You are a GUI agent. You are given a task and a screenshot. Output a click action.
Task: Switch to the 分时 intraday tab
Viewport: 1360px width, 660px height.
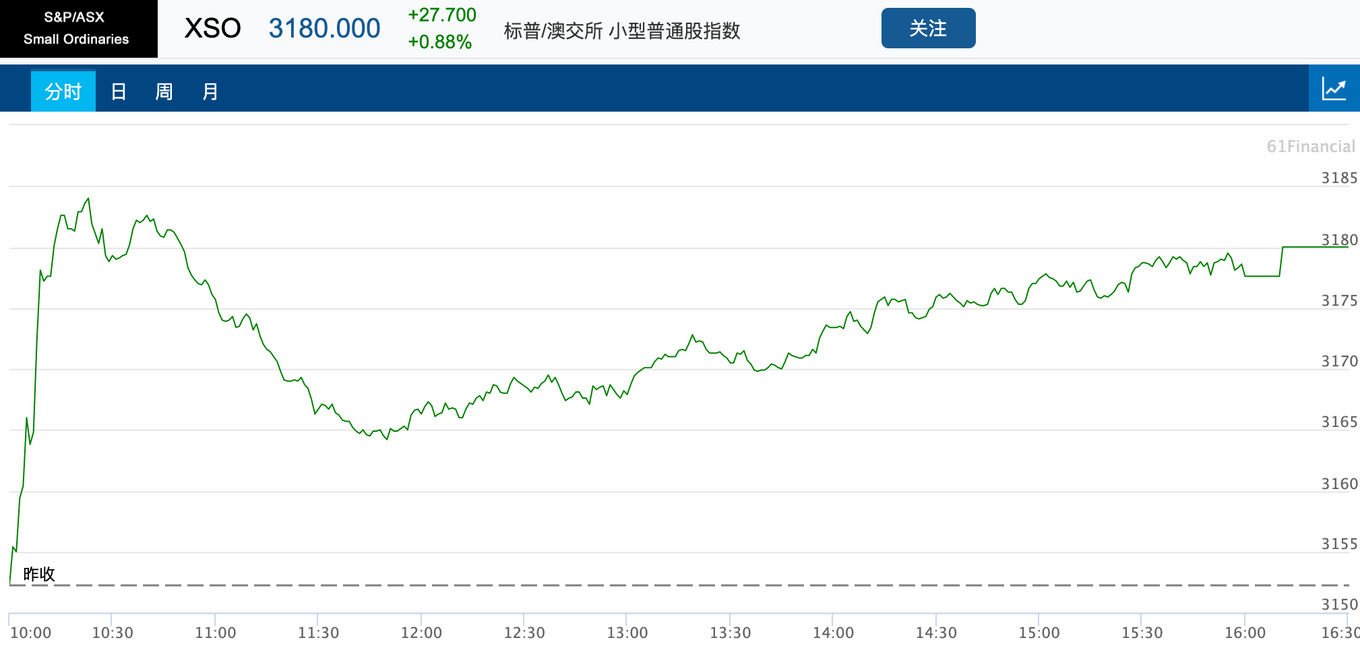63,91
